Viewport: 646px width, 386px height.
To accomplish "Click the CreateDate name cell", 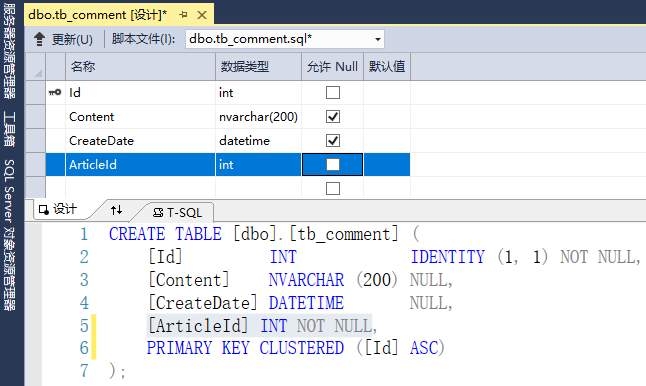I will [140, 140].
